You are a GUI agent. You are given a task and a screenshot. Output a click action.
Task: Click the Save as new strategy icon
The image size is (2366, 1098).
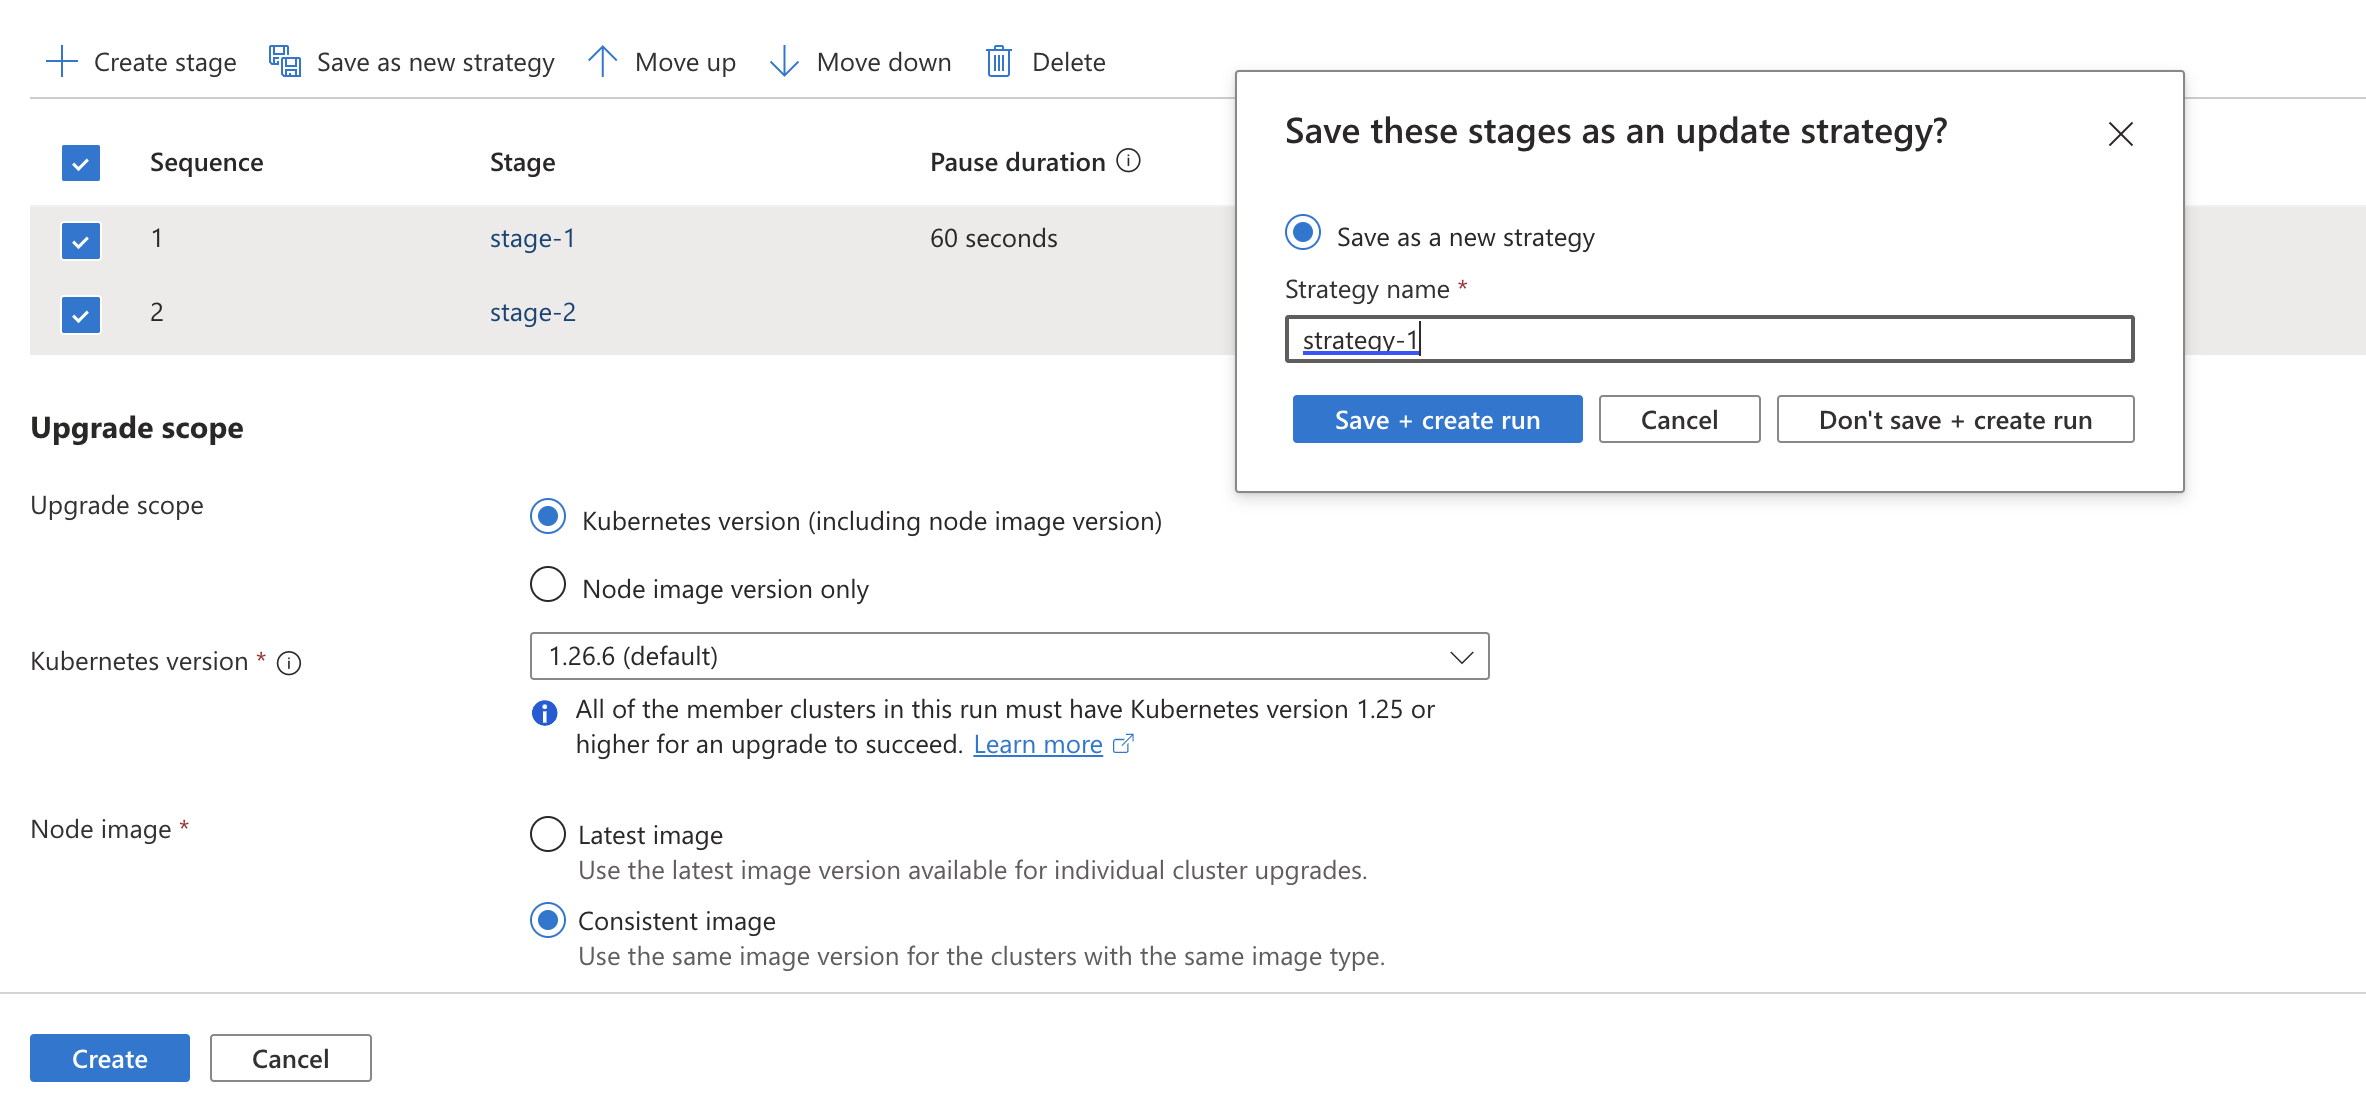click(285, 62)
